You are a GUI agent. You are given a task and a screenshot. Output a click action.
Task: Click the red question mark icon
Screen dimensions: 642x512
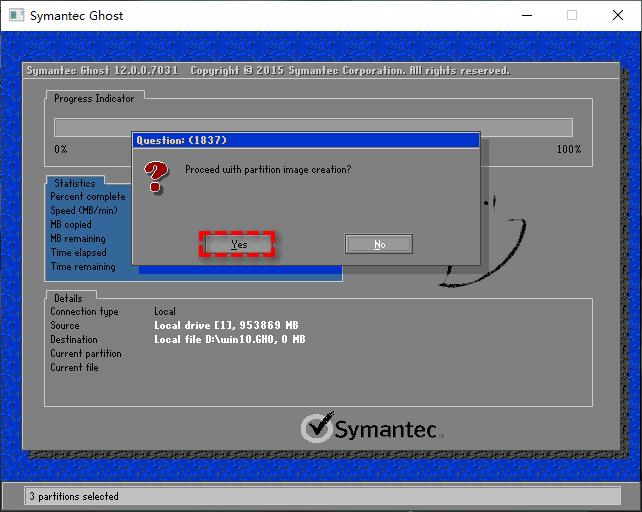(156, 178)
